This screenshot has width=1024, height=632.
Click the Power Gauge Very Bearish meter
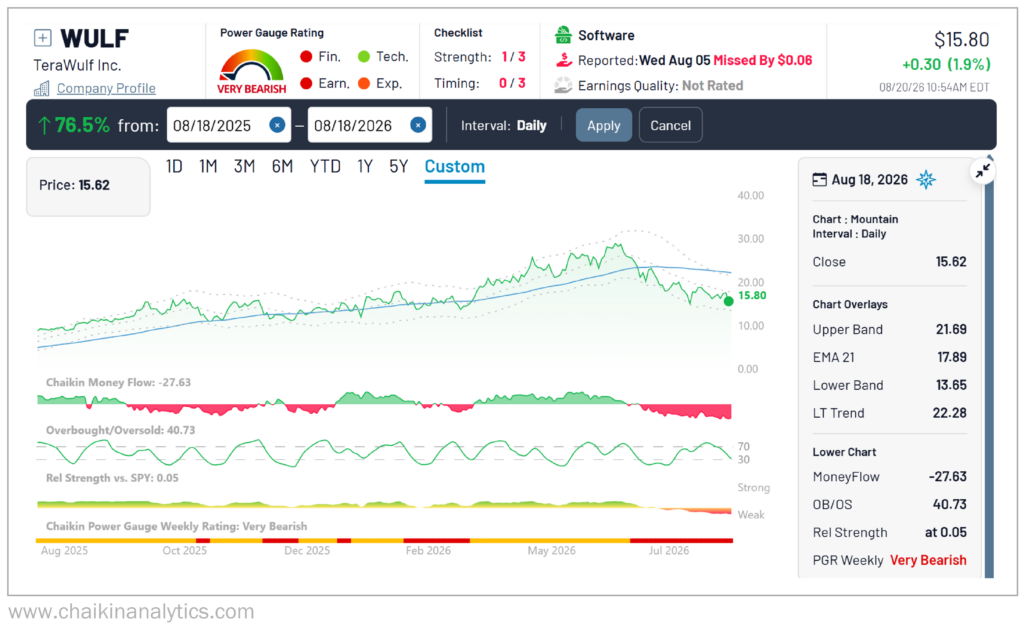click(x=251, y=72)
